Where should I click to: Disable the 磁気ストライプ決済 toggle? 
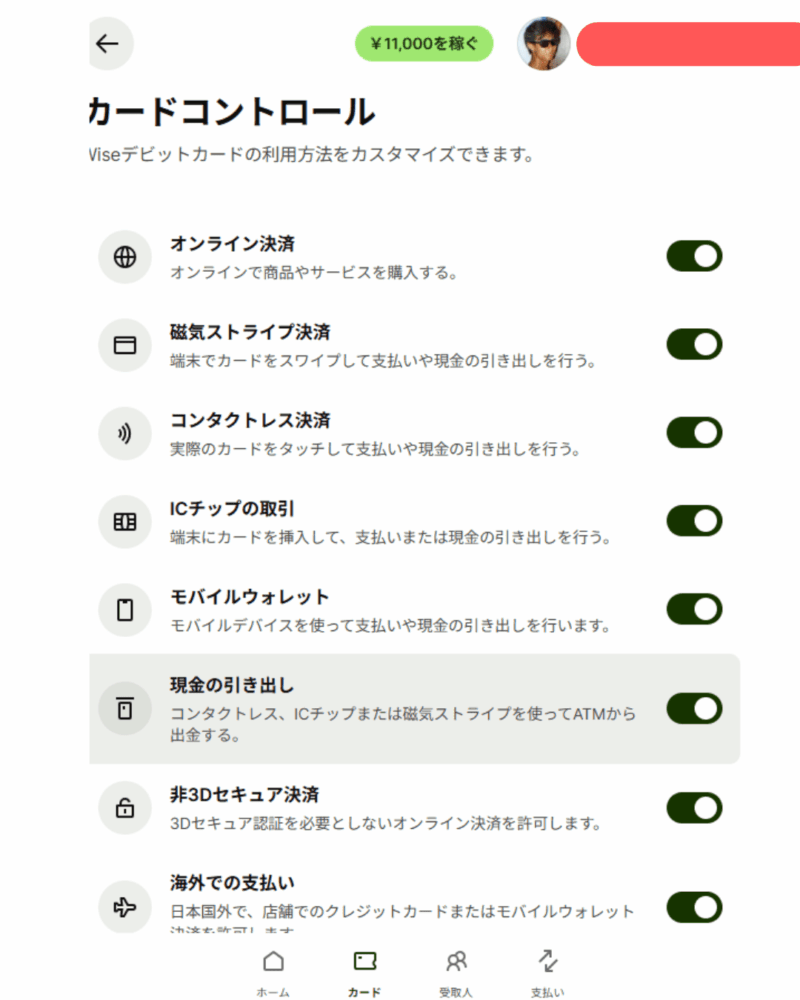click(x=694, y=344)
